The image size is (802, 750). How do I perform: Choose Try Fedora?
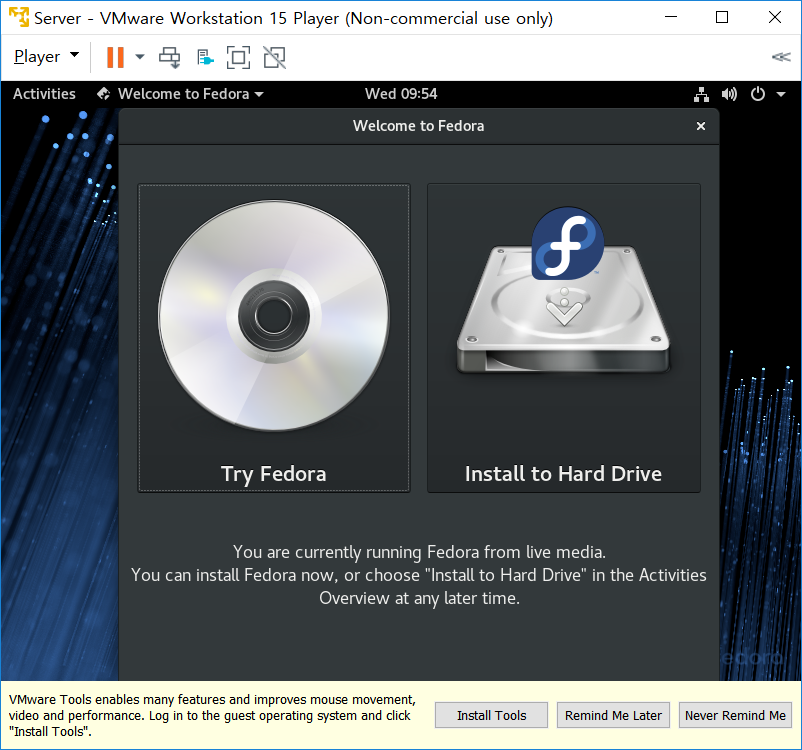pyautogui.click(x=274, y=338)
